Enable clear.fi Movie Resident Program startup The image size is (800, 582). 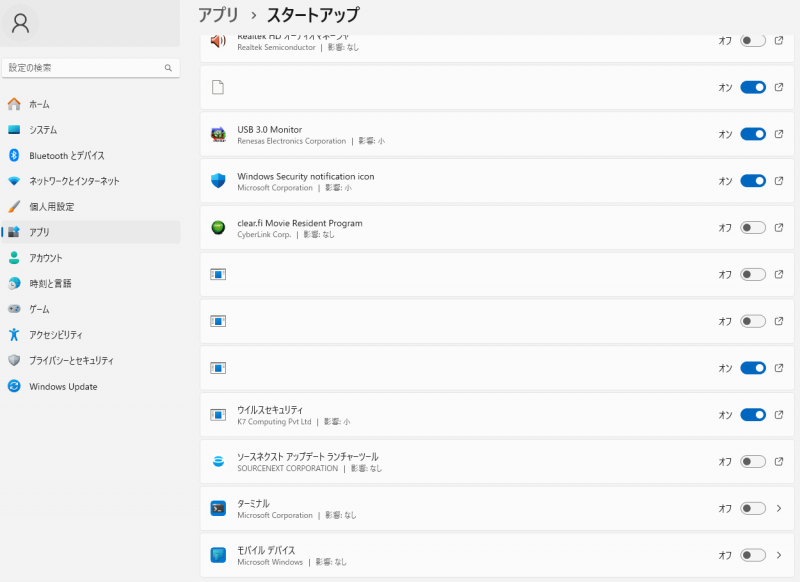752,228
